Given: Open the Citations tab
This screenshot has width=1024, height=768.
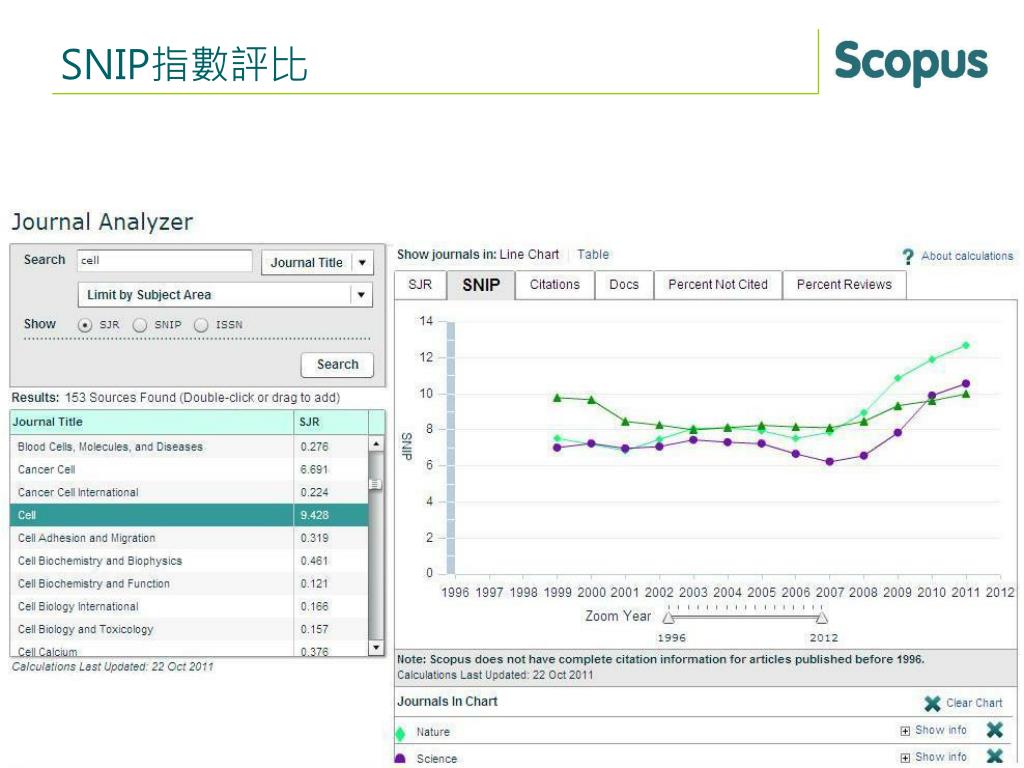Looking at the screenshot, I should (x=554, y=285).
